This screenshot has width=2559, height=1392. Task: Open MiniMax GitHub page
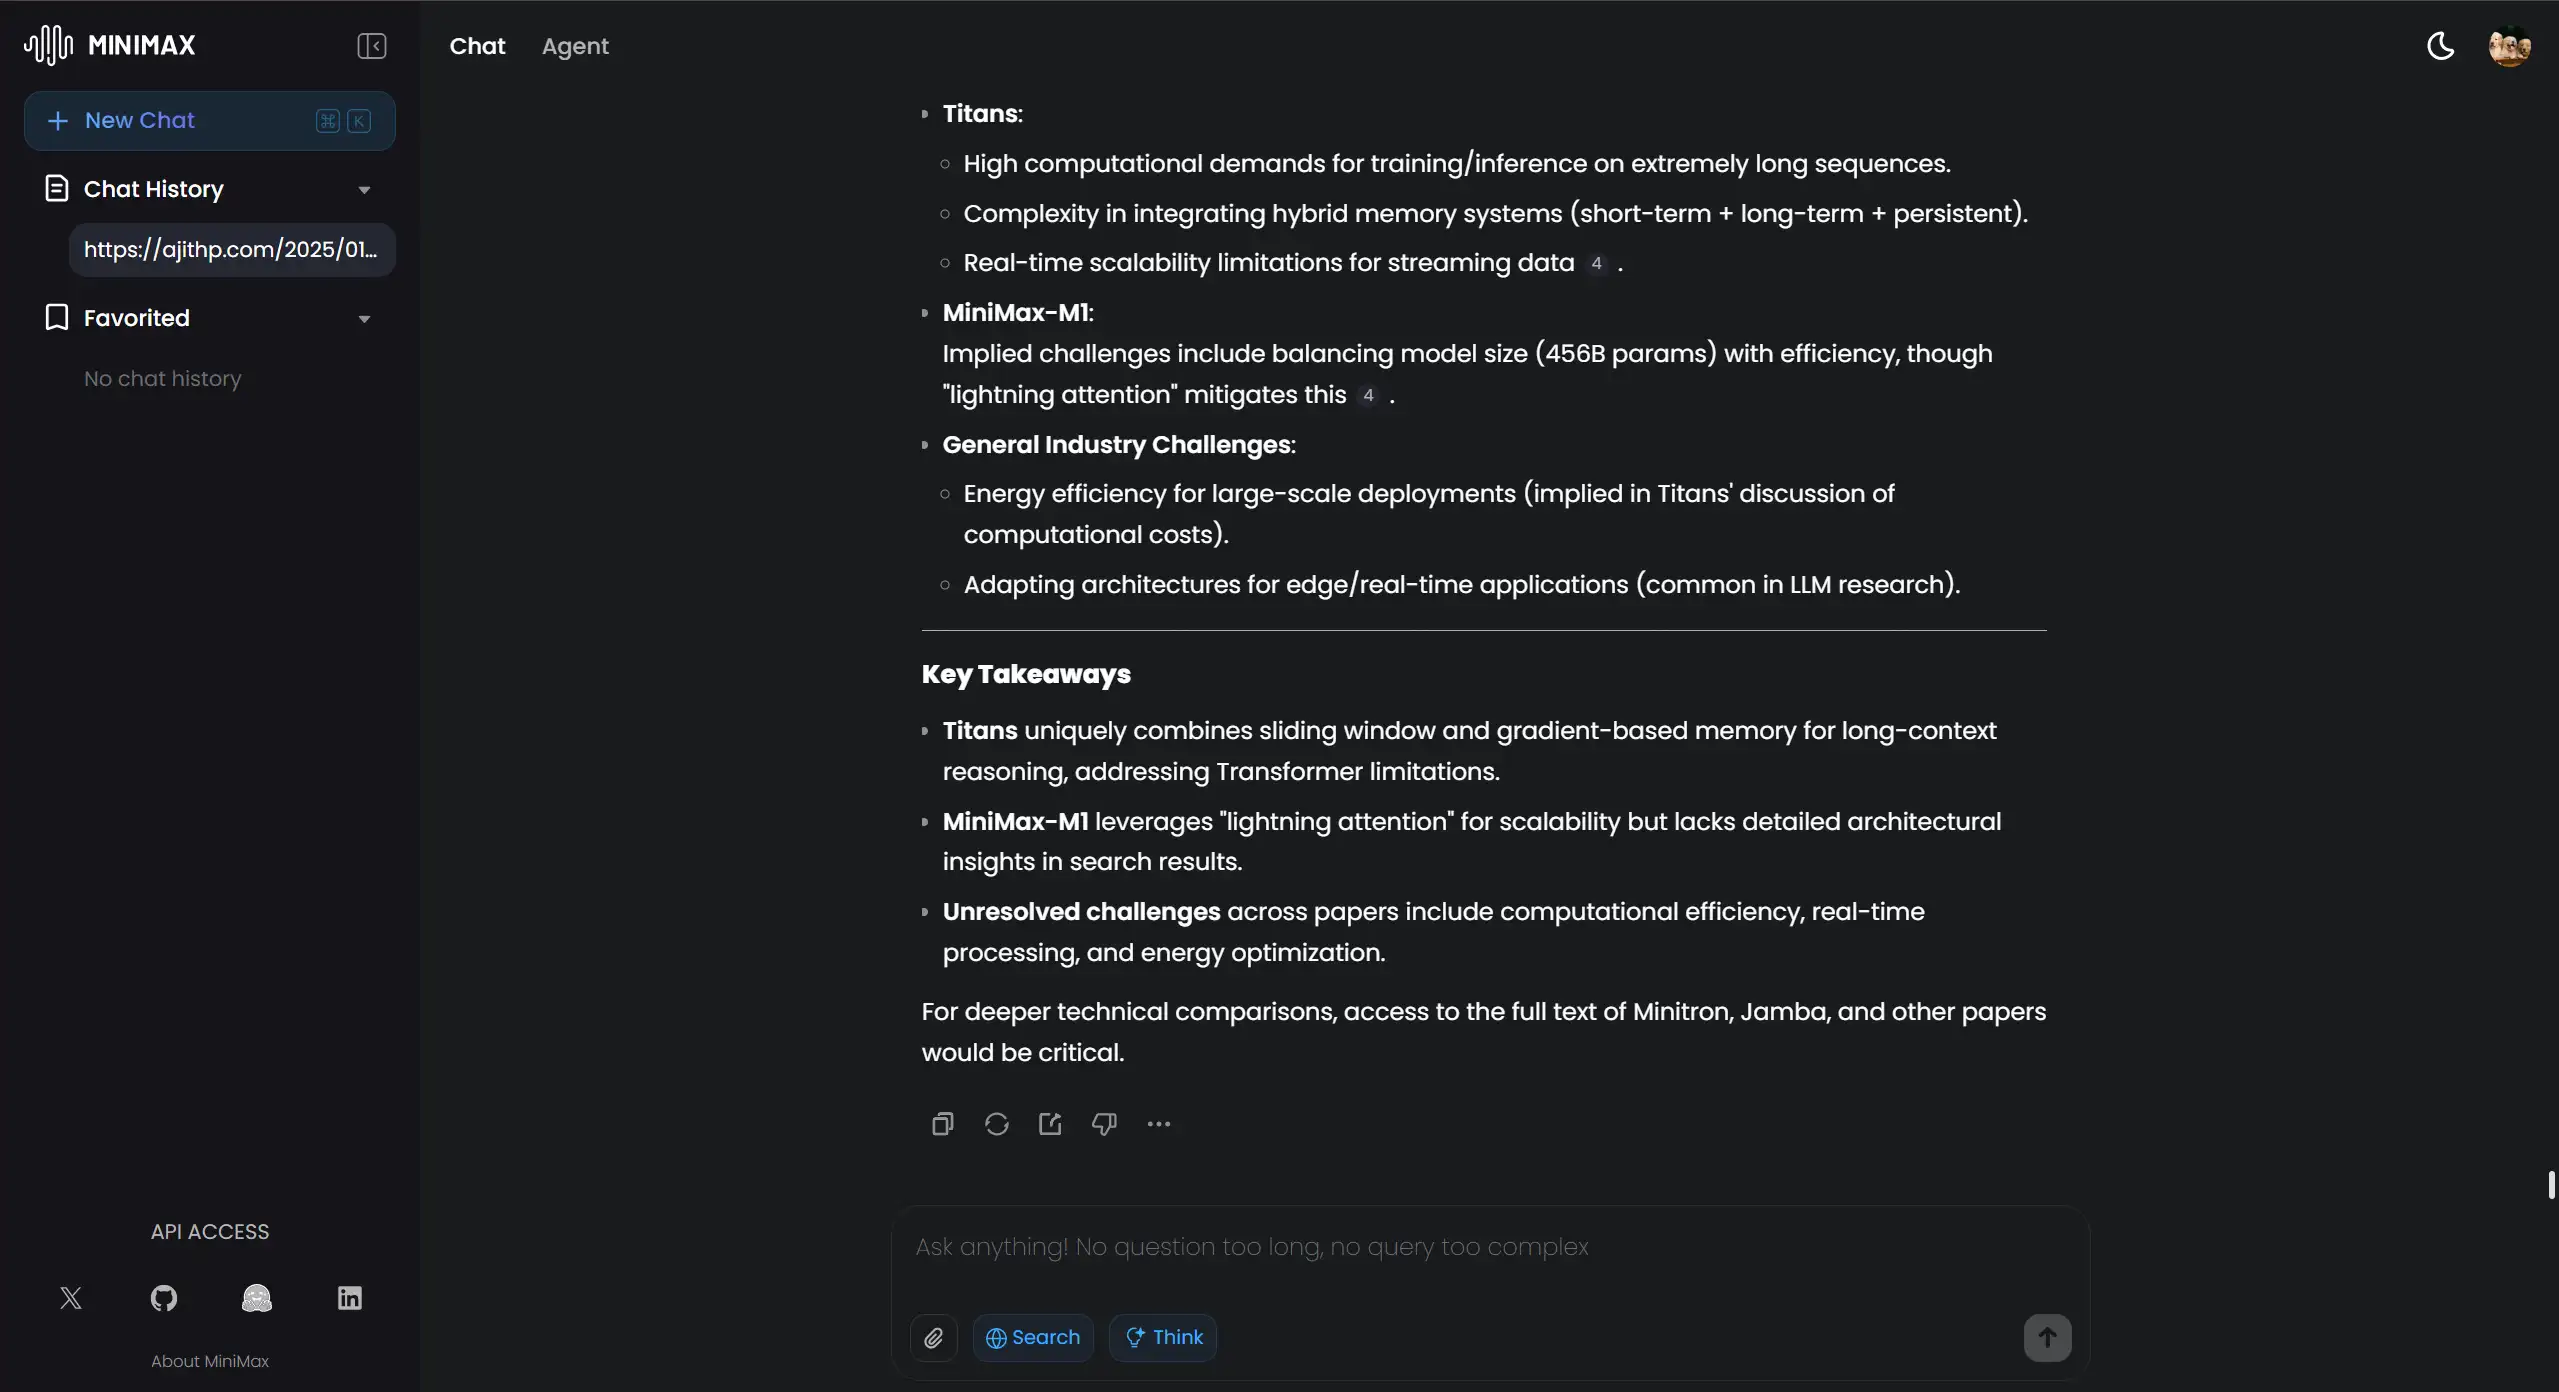point(164,1298)
